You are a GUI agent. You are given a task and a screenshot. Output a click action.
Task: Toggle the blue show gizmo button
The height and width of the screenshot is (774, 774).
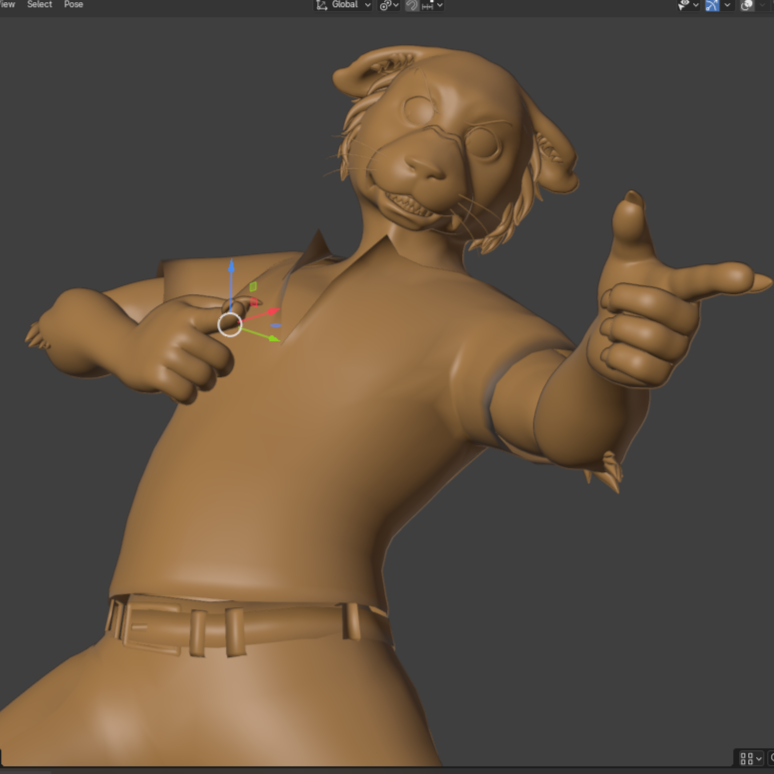click(x=712, y=5)
